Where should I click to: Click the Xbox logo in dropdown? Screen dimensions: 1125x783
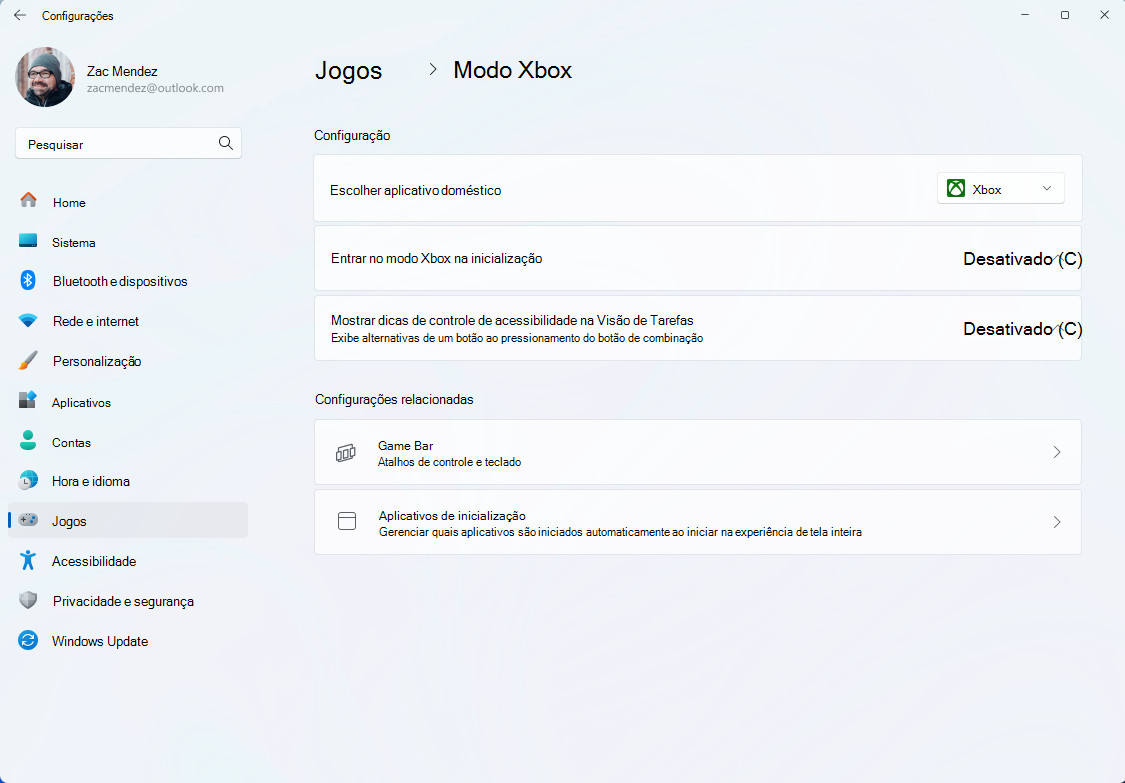pos(956,189)
